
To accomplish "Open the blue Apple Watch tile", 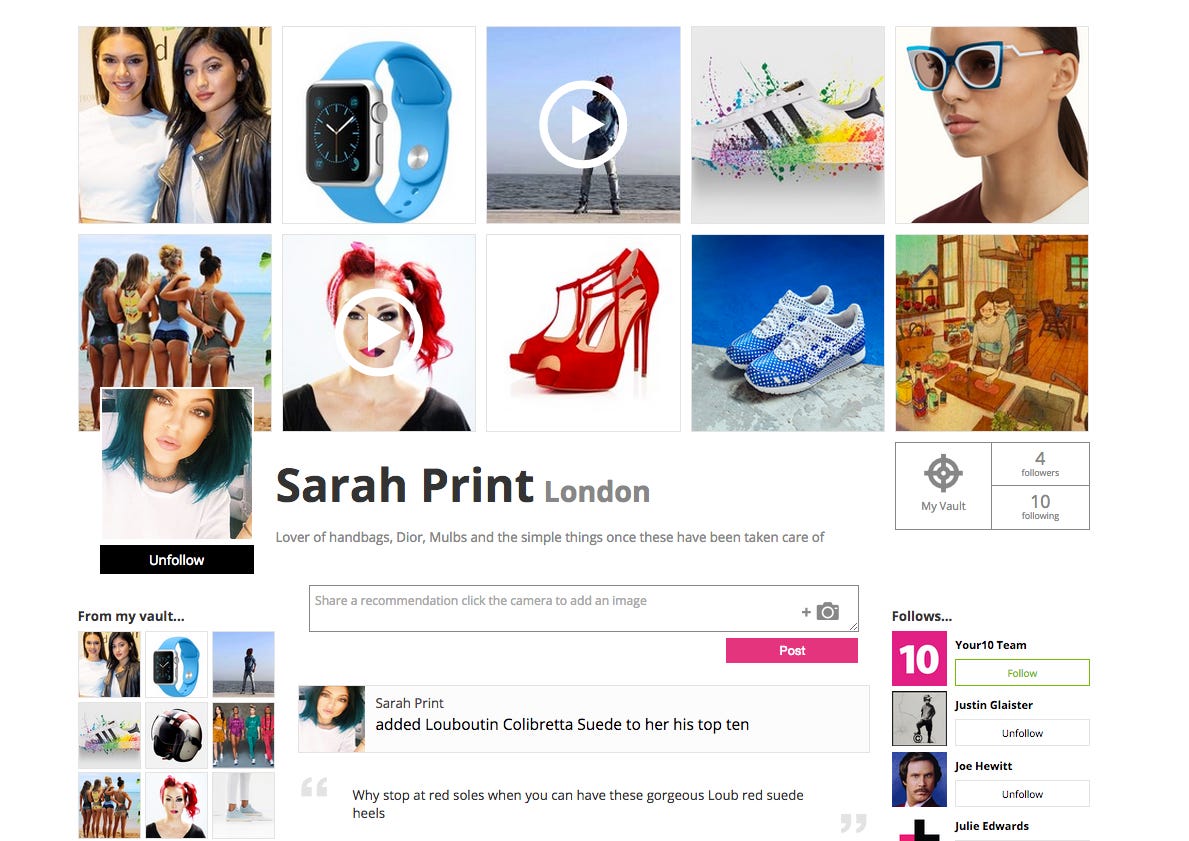I will (378, 125).
